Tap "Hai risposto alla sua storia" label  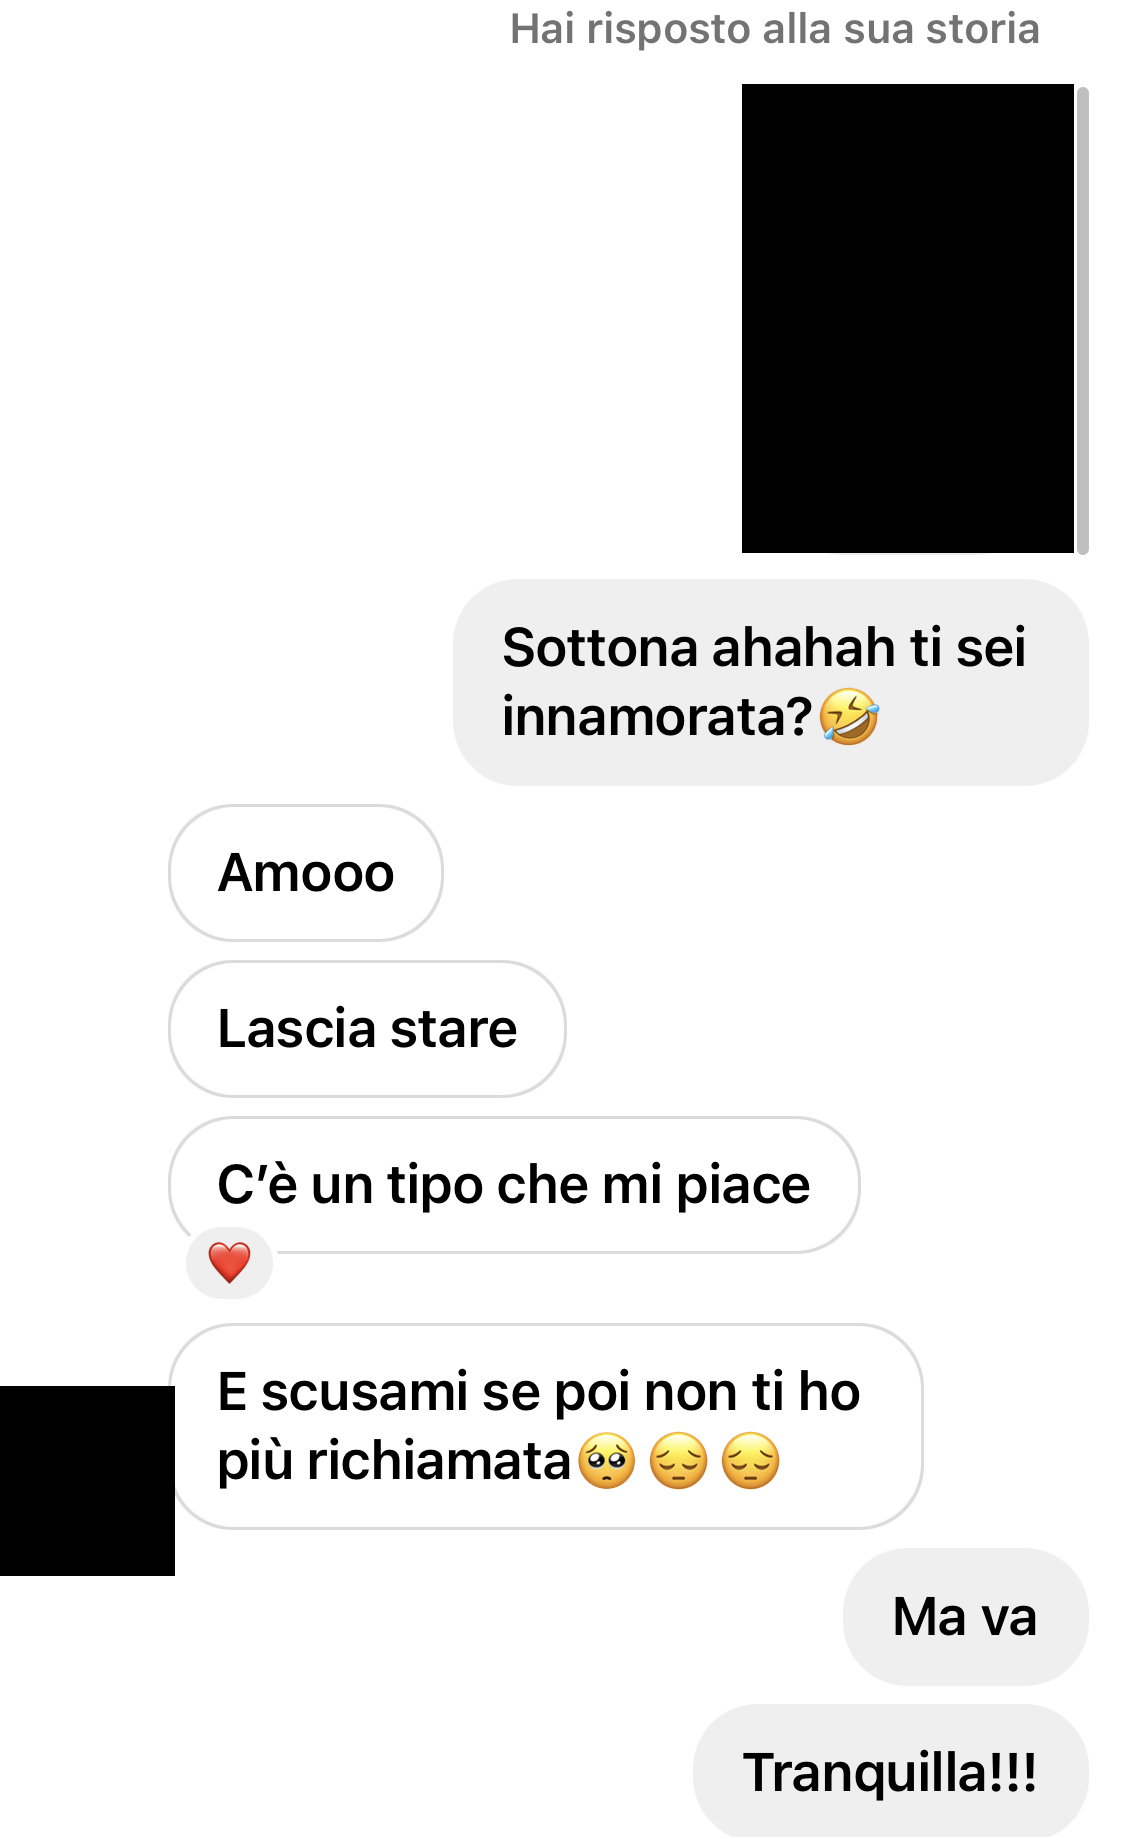click(x=775, y=29)
